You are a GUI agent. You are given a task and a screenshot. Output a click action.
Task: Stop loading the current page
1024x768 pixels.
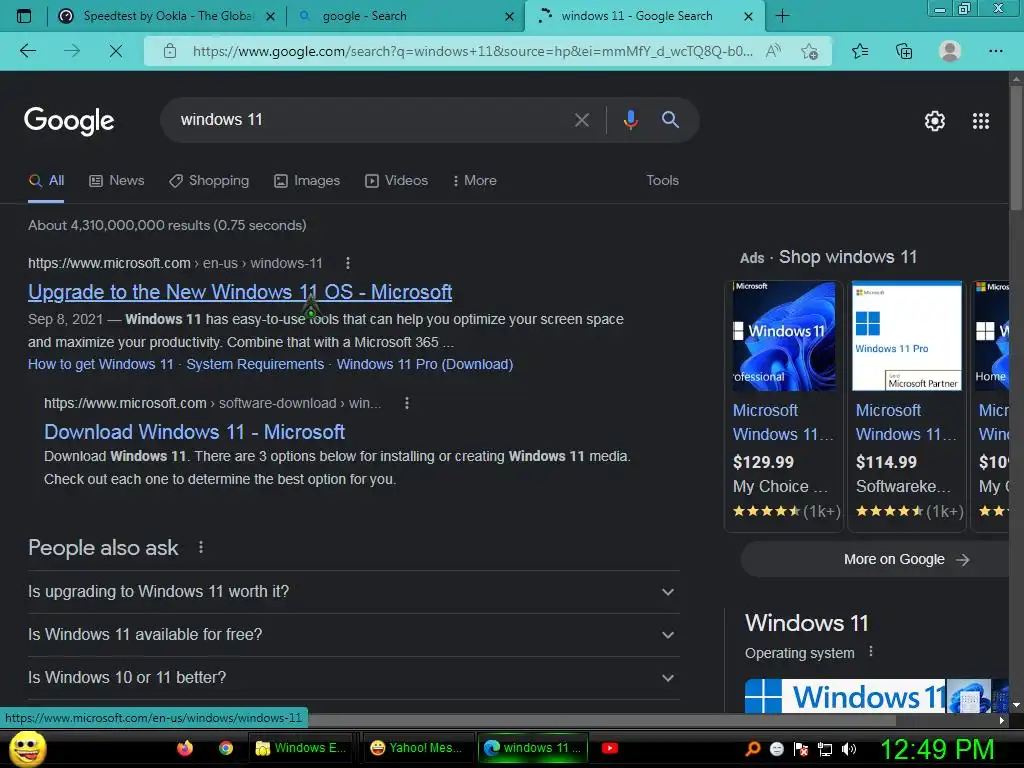[116, 51]
